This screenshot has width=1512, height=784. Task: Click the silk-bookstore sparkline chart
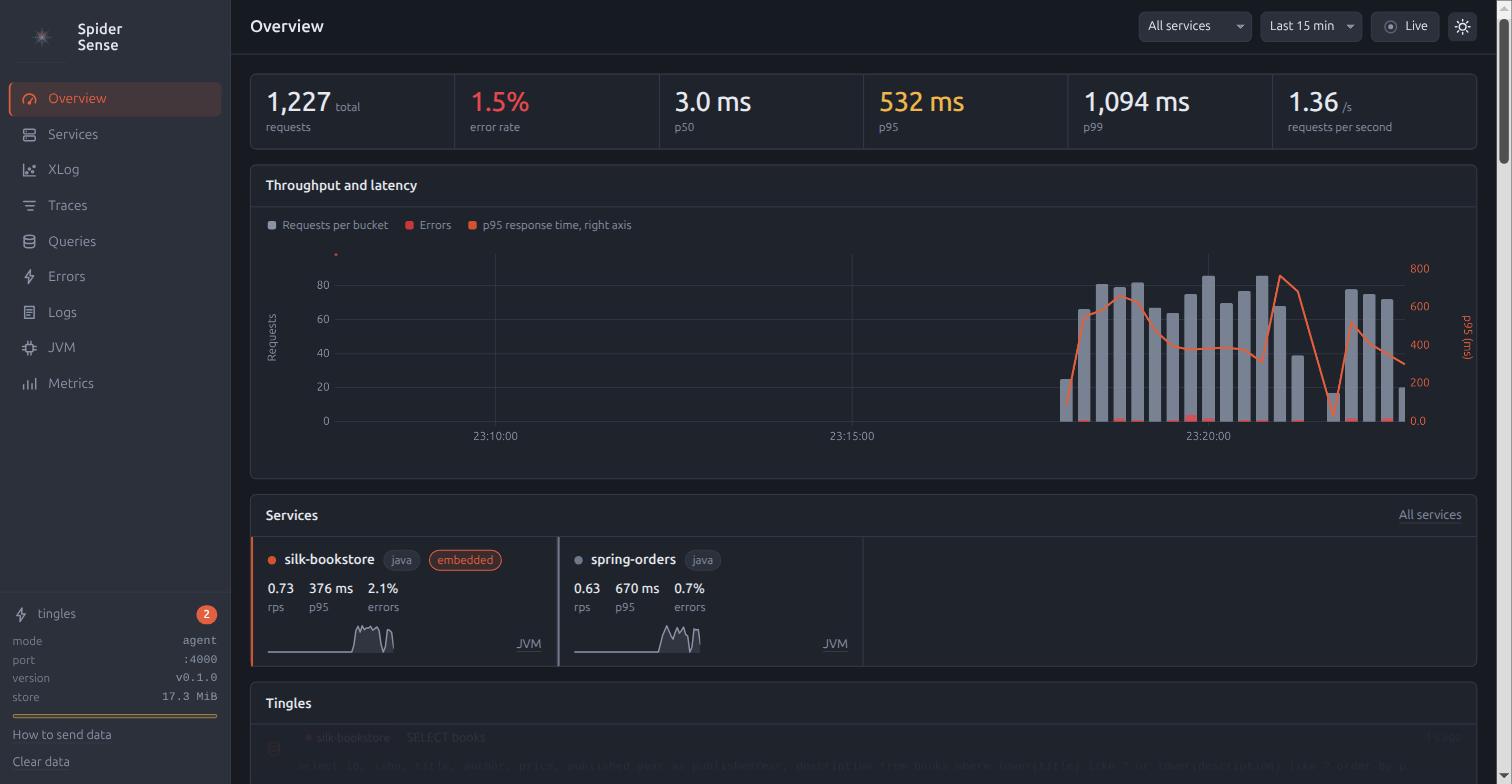pos(331,639)
